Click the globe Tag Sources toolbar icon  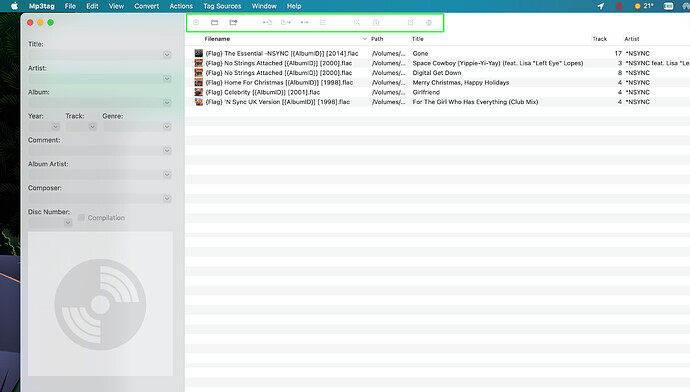(429, 22)
